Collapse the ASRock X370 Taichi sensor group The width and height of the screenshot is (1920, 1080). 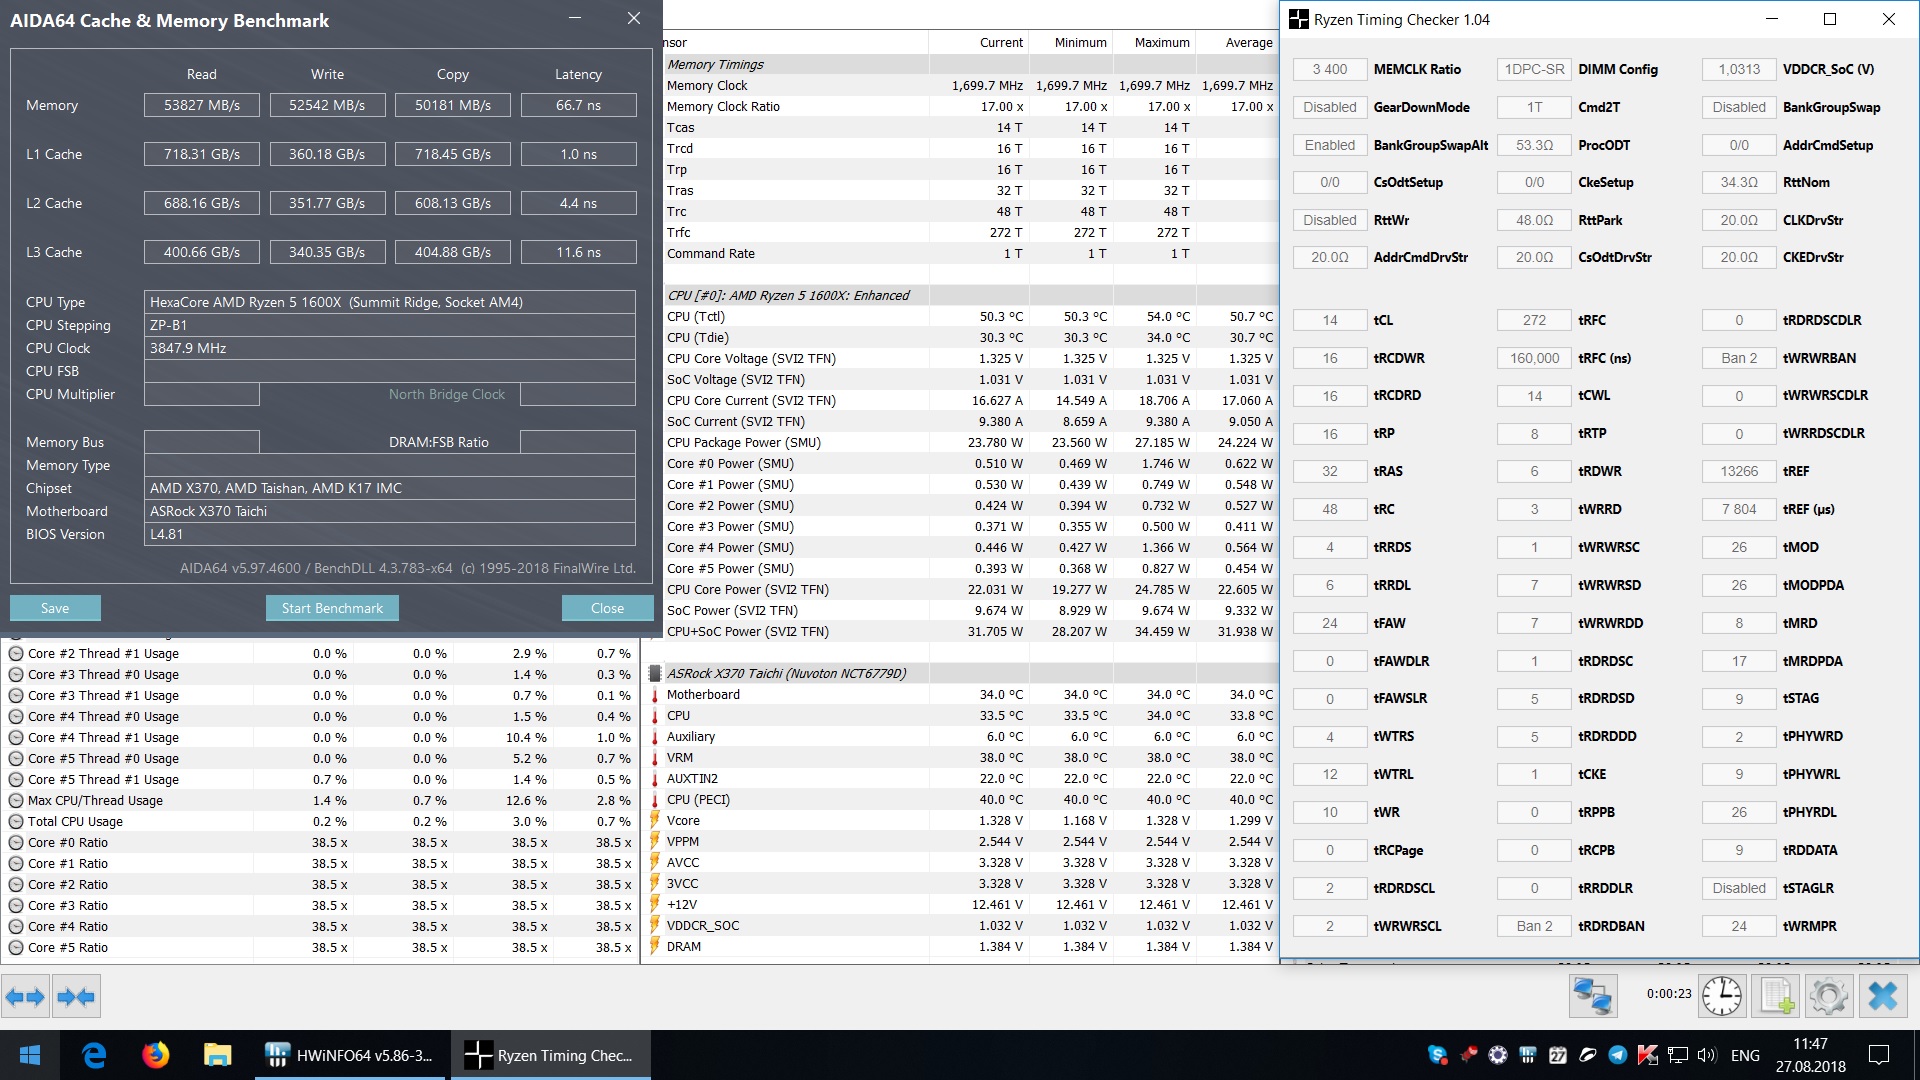coord(655,673)
